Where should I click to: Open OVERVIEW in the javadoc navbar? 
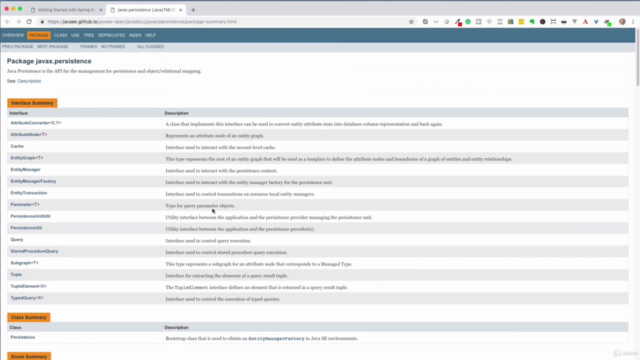pyautogui.click(x=13, y=35)
